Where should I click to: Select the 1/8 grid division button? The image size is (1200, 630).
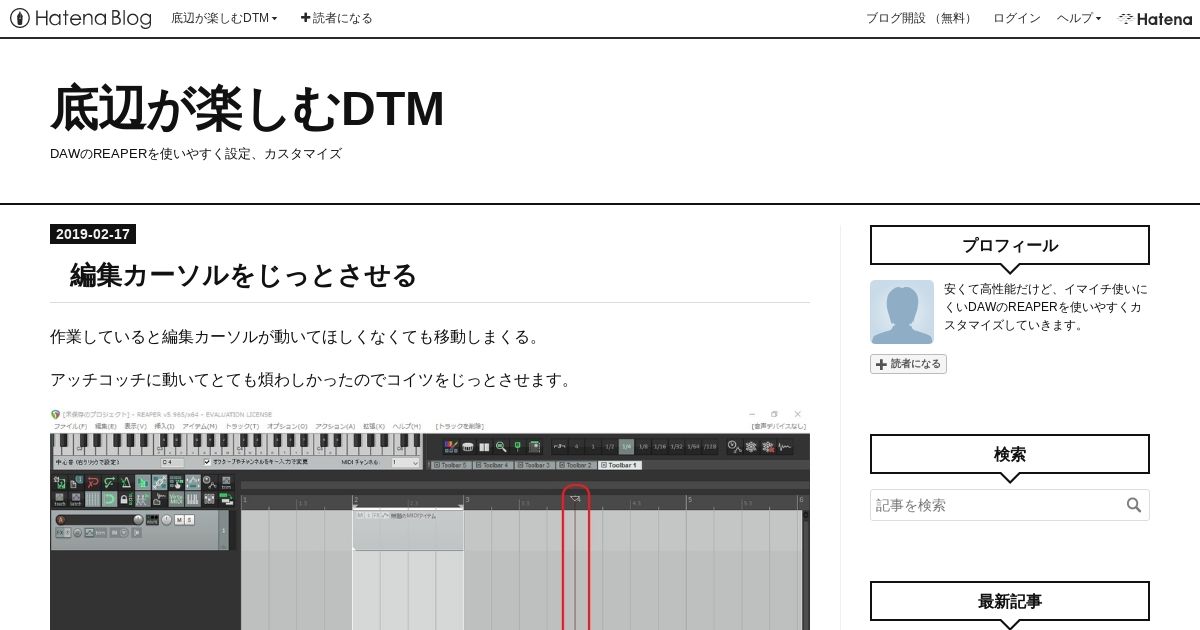tap(643, 446)
